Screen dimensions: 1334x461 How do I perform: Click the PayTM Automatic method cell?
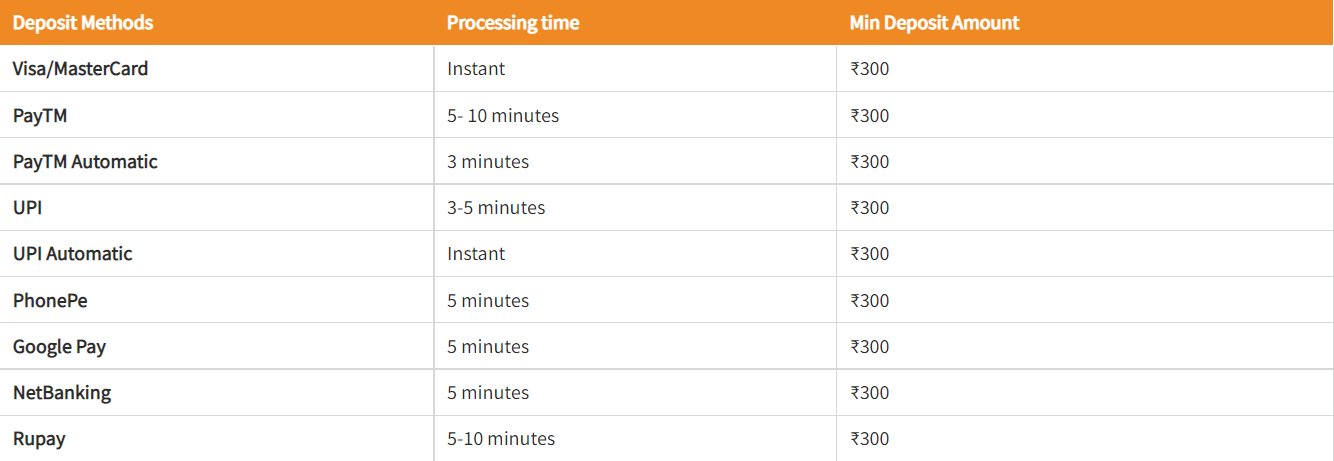coord(85,161)
